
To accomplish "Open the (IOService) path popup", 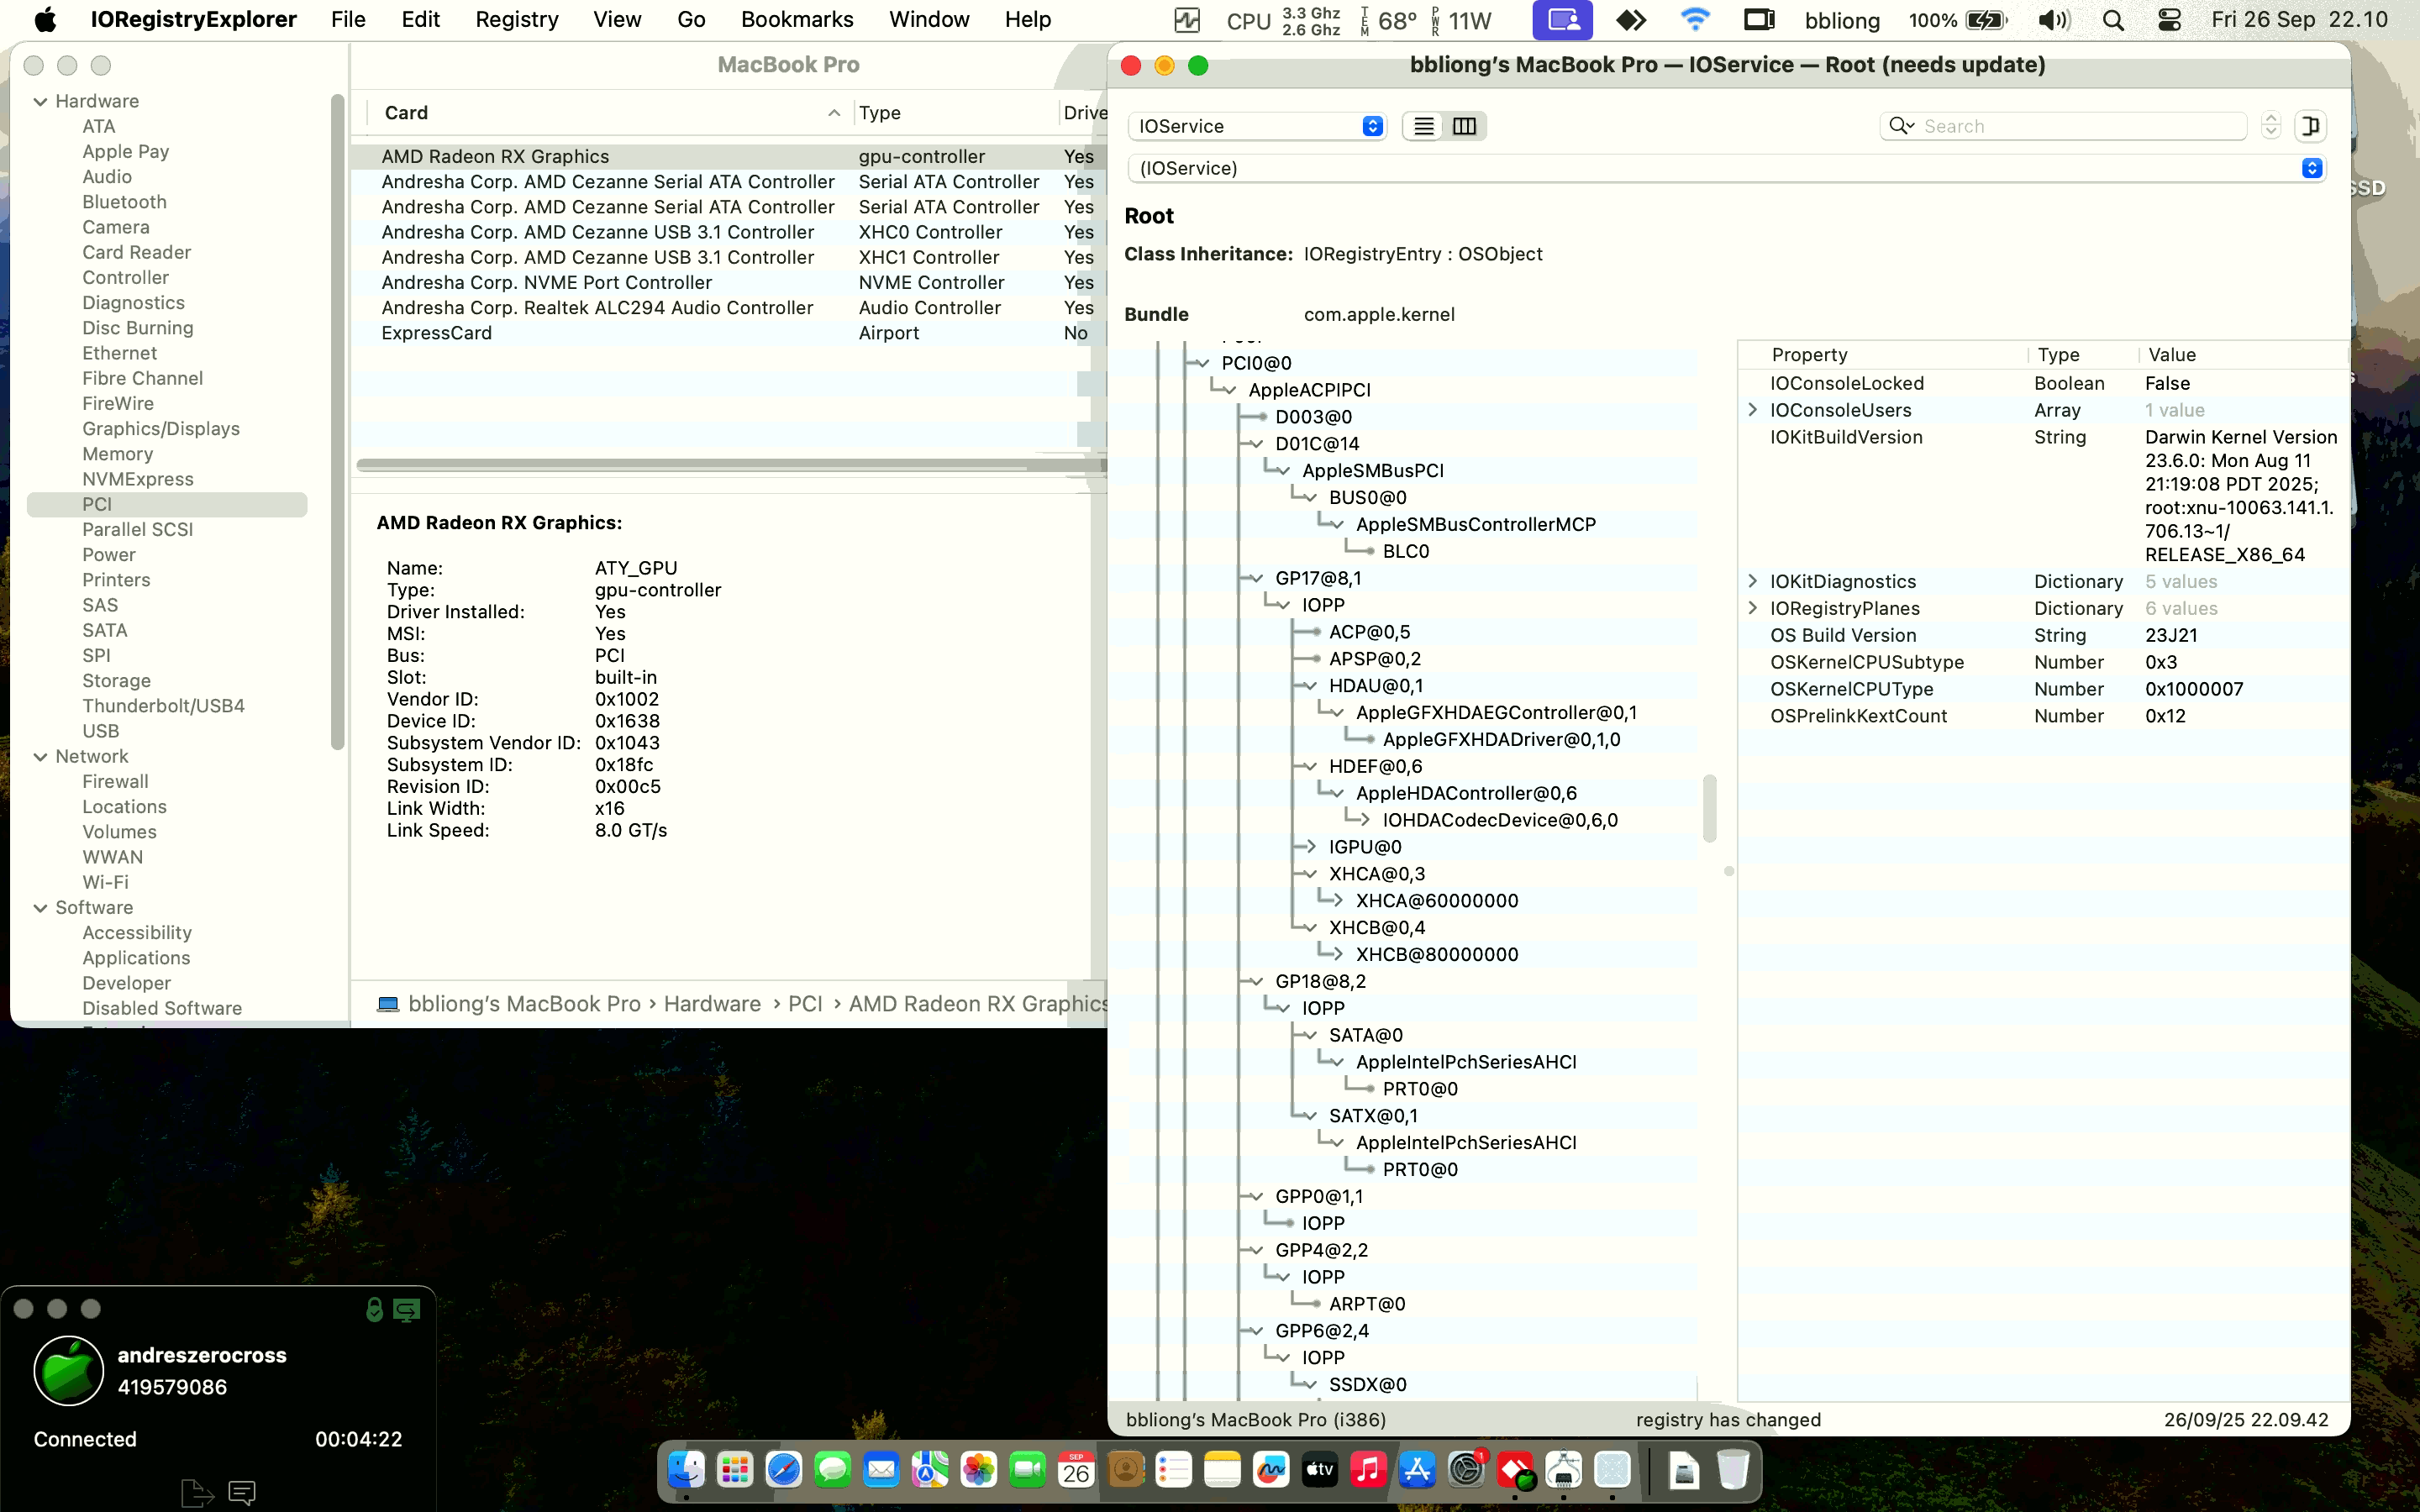I will (1726, 168).
